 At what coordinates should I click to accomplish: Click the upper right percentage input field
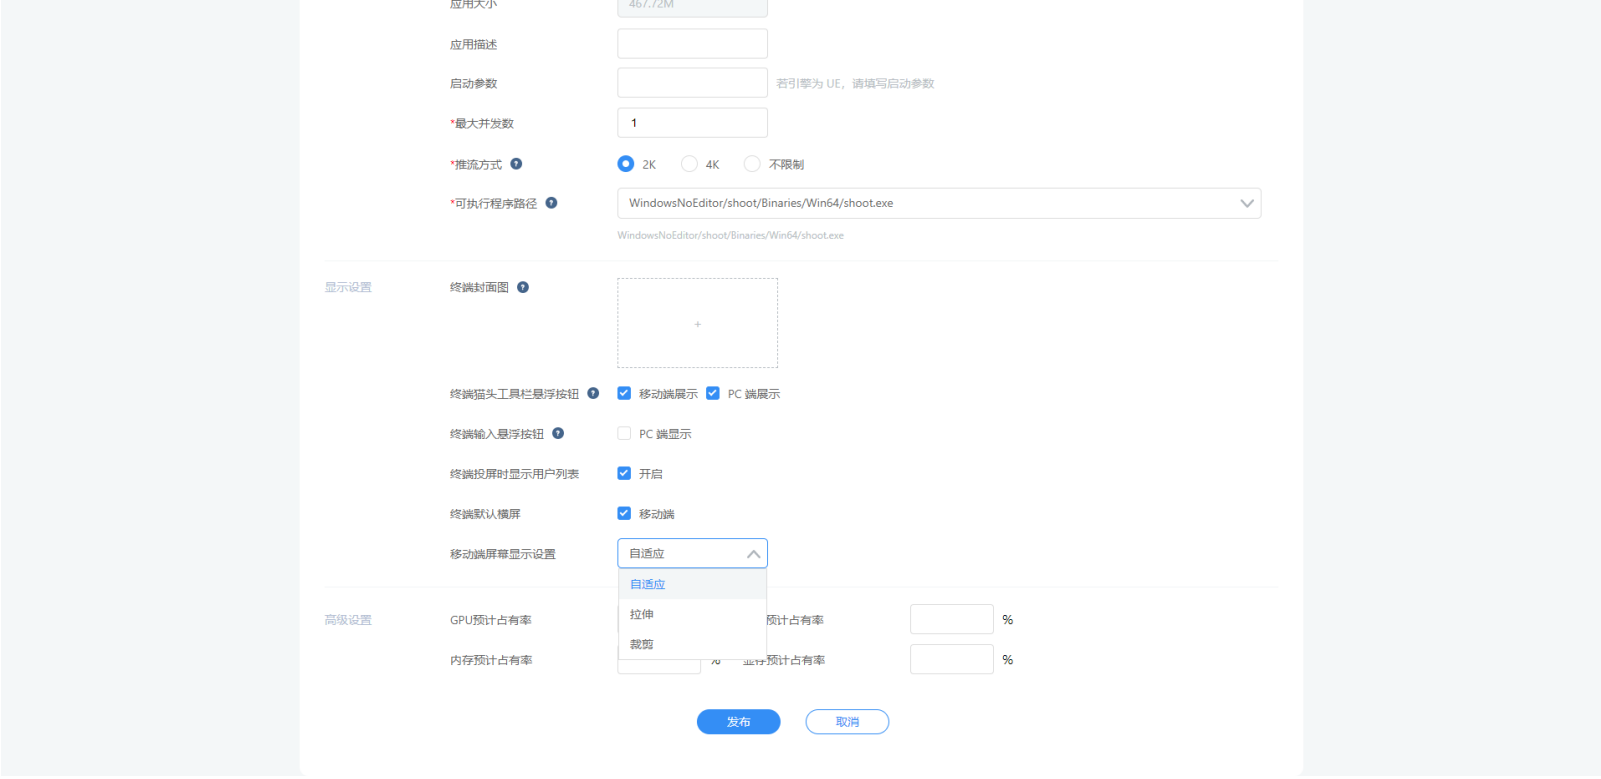(952, 619)
